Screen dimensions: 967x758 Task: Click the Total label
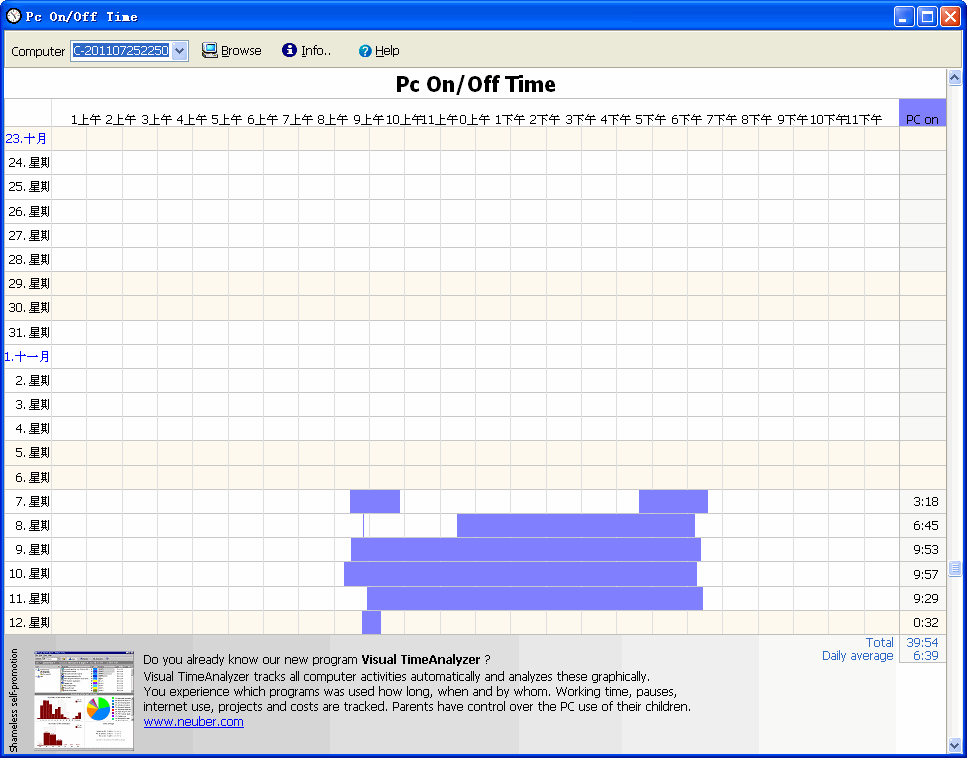(879, 643)
